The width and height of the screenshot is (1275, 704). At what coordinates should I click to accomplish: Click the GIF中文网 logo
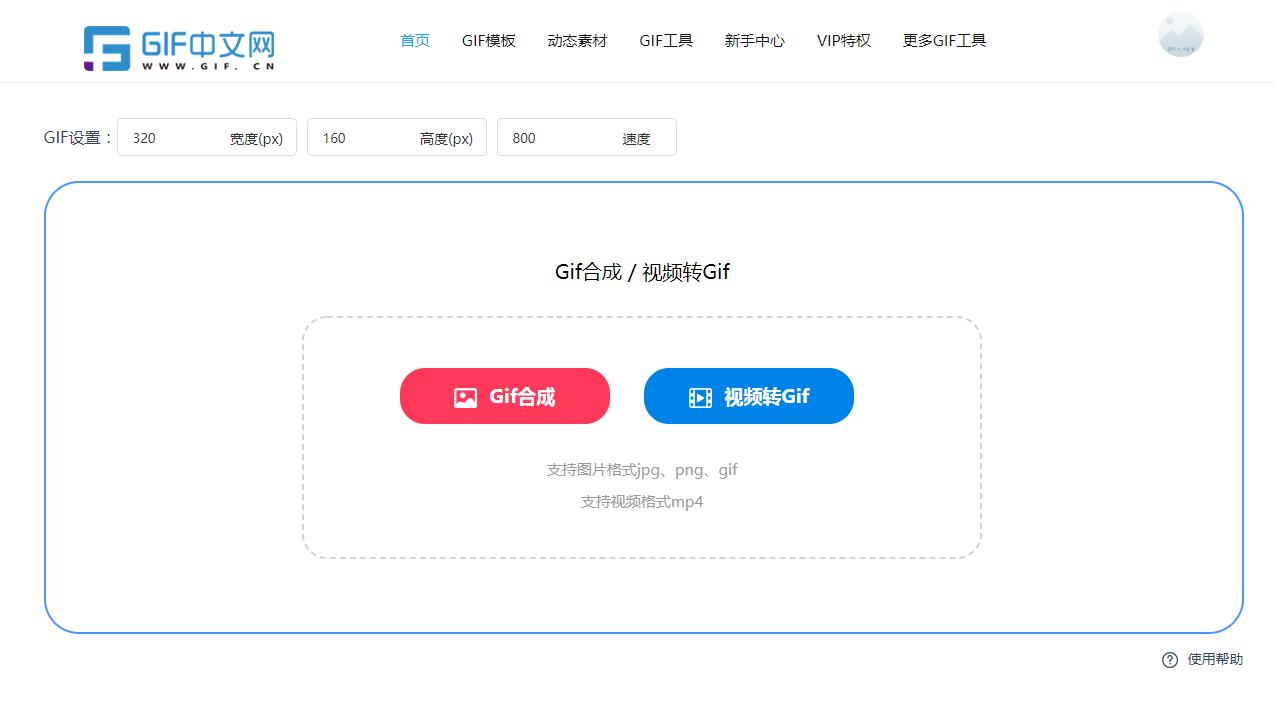point(178,45)
